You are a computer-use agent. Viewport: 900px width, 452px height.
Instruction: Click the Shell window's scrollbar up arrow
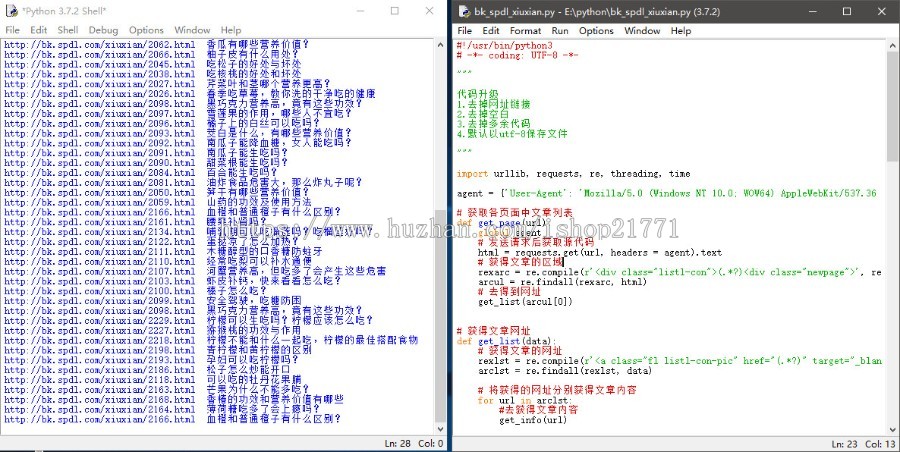point(440,45)
